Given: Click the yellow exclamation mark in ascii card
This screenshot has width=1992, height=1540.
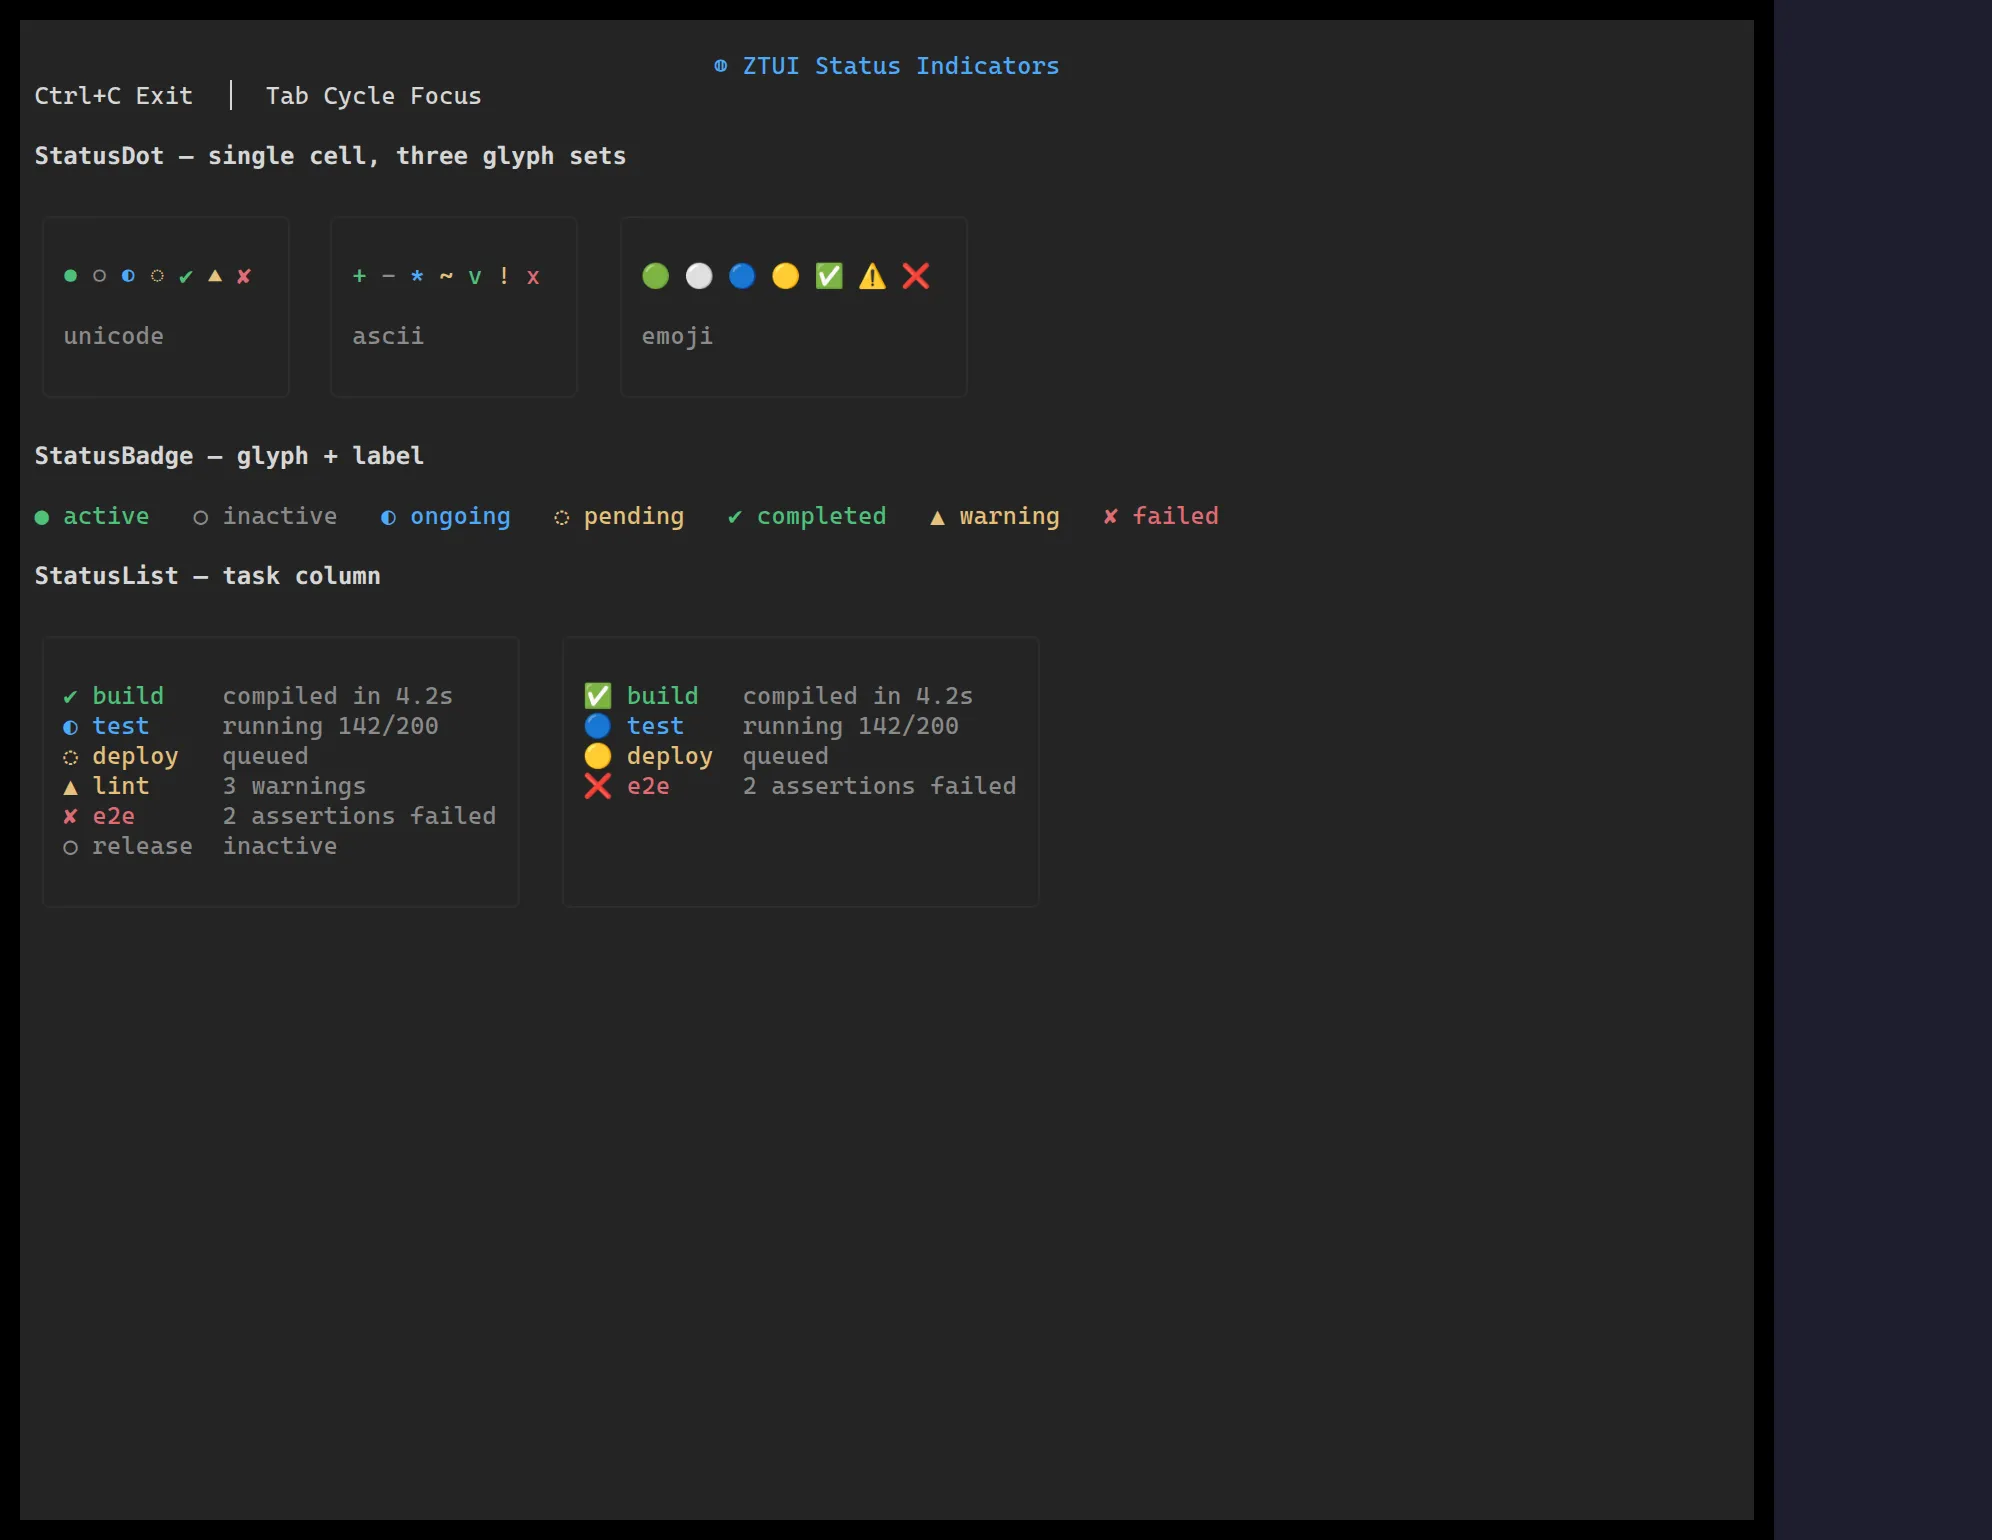Looking at the screenshot, I should tap(504, 276).
